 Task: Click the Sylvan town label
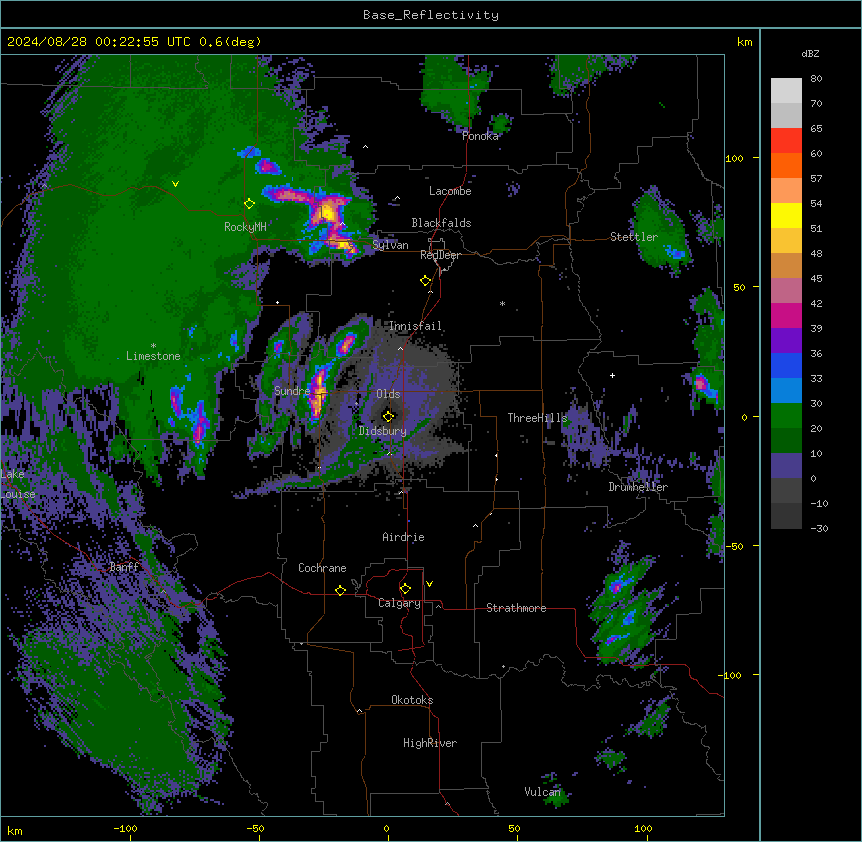pyautogui.click(x=390, y=245)
